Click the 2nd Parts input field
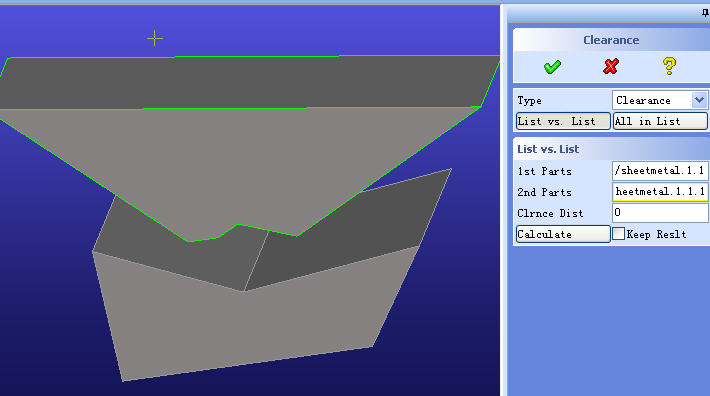 pos(660,192)
